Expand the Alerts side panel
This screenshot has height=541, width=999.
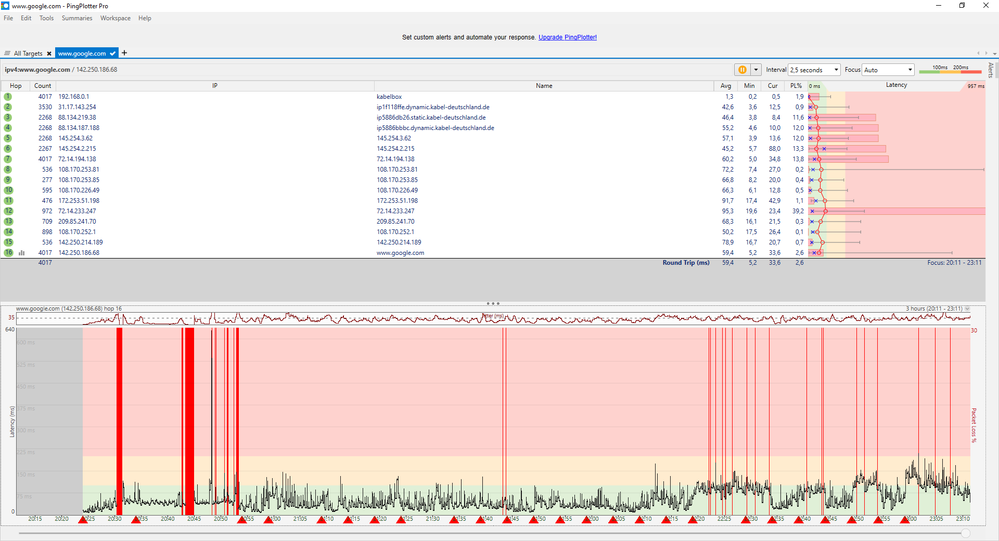[x=991, y=69]
